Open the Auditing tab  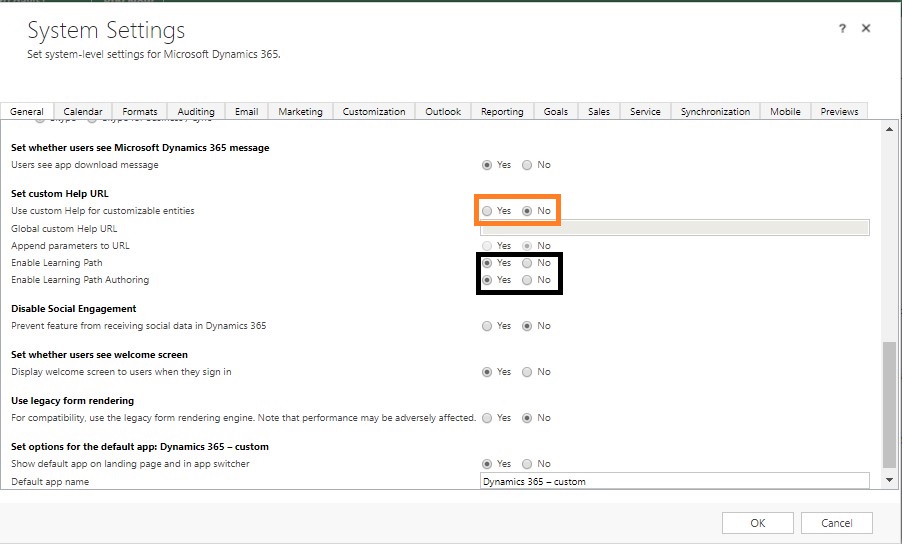[x=196, y=111]
